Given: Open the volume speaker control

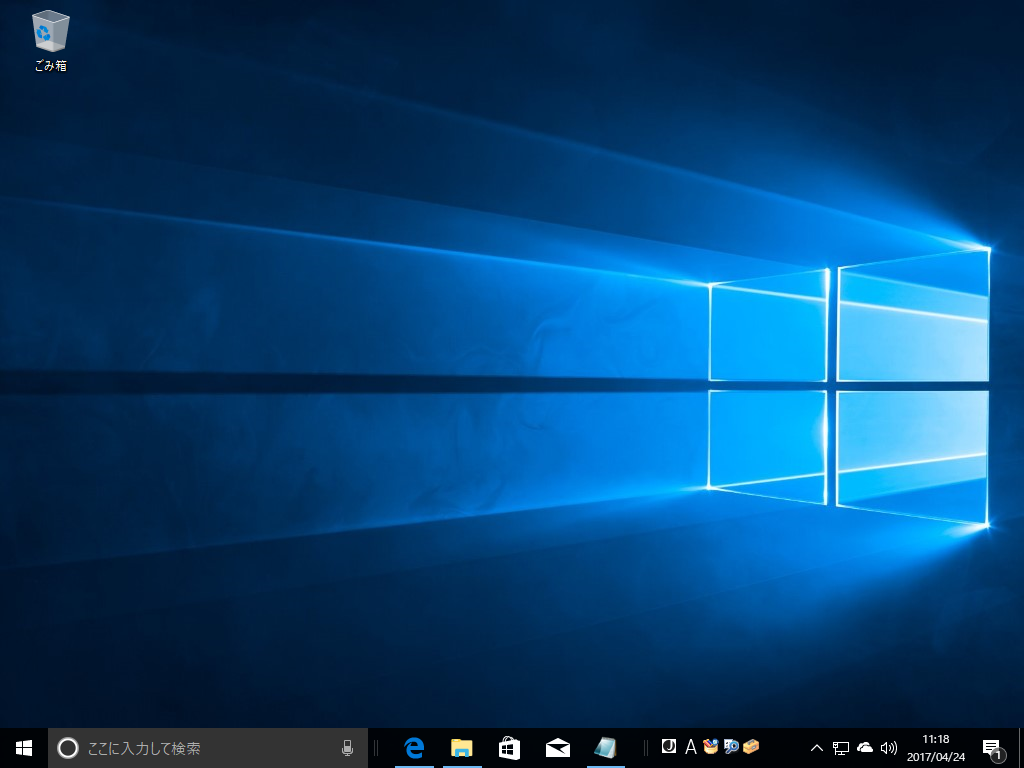Looking at the screenshot, I should [x=889, y=748].
